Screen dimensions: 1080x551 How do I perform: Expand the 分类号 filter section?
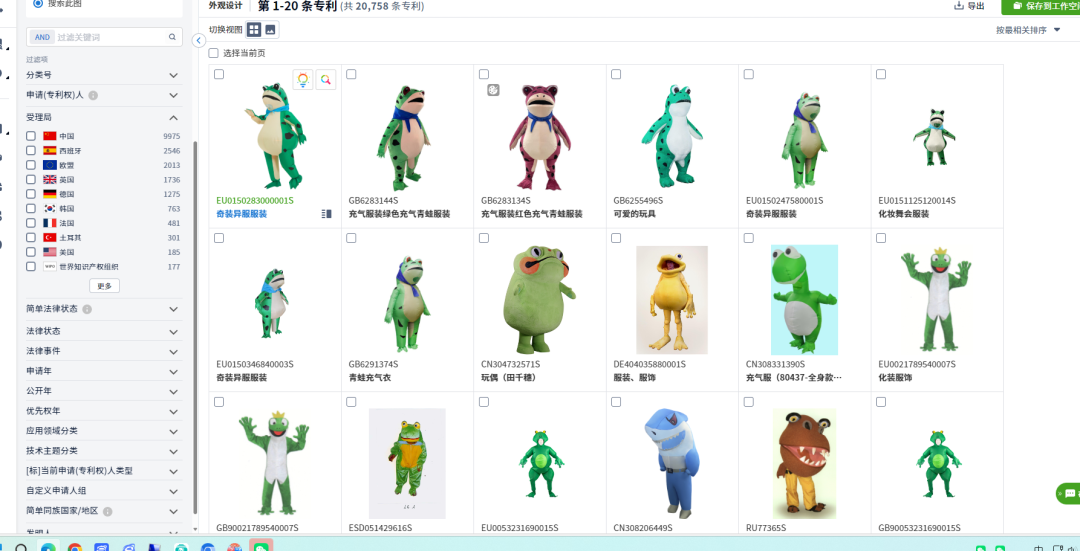(x=174, y=75)
